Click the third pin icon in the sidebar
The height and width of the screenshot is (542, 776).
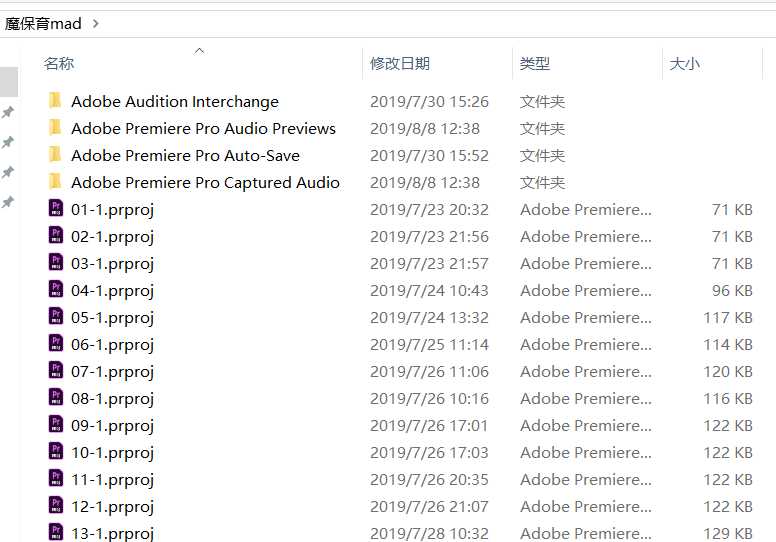[8, 172]
